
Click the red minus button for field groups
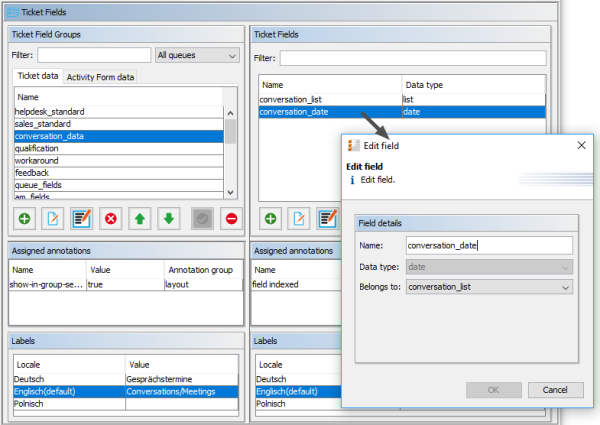(231, 218)
